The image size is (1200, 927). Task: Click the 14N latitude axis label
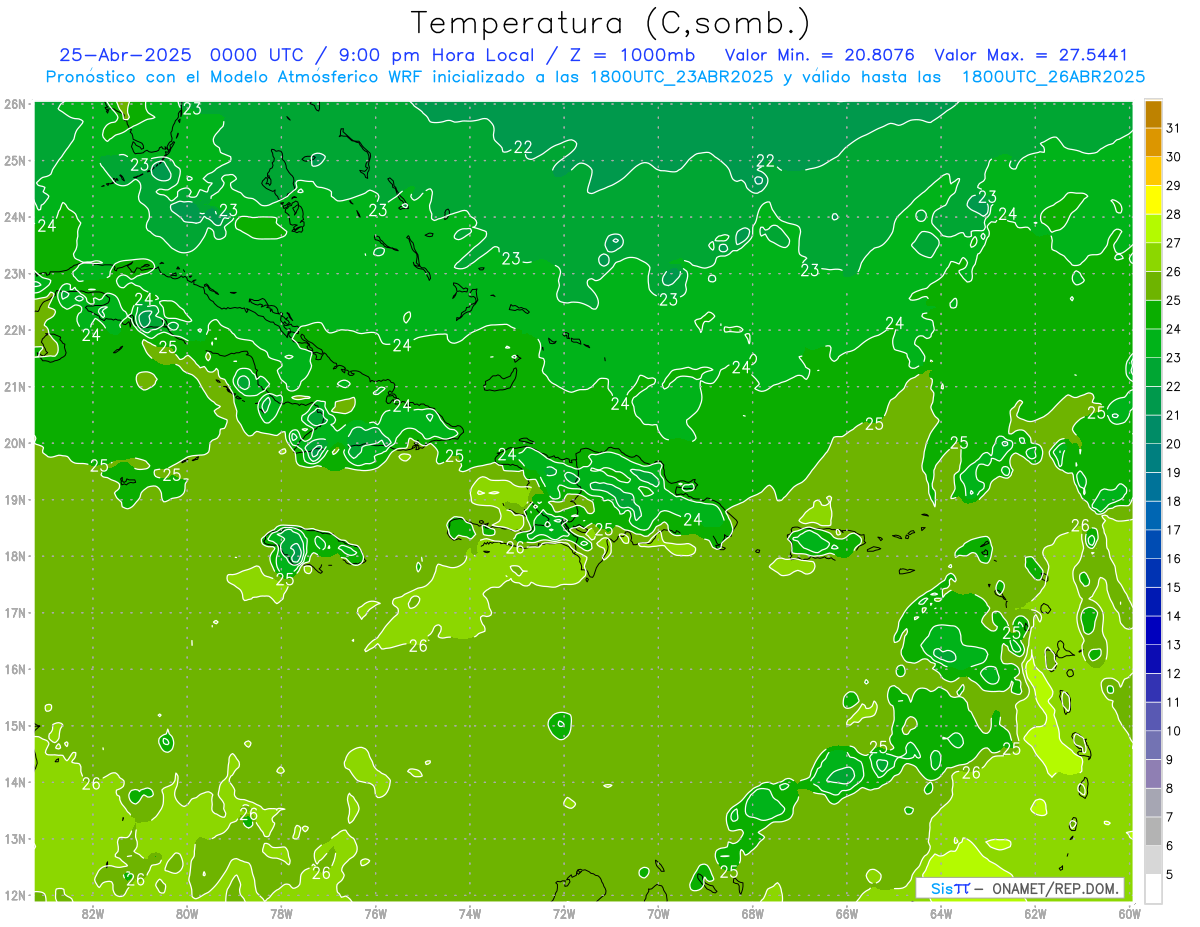click(x=15, y=782)
